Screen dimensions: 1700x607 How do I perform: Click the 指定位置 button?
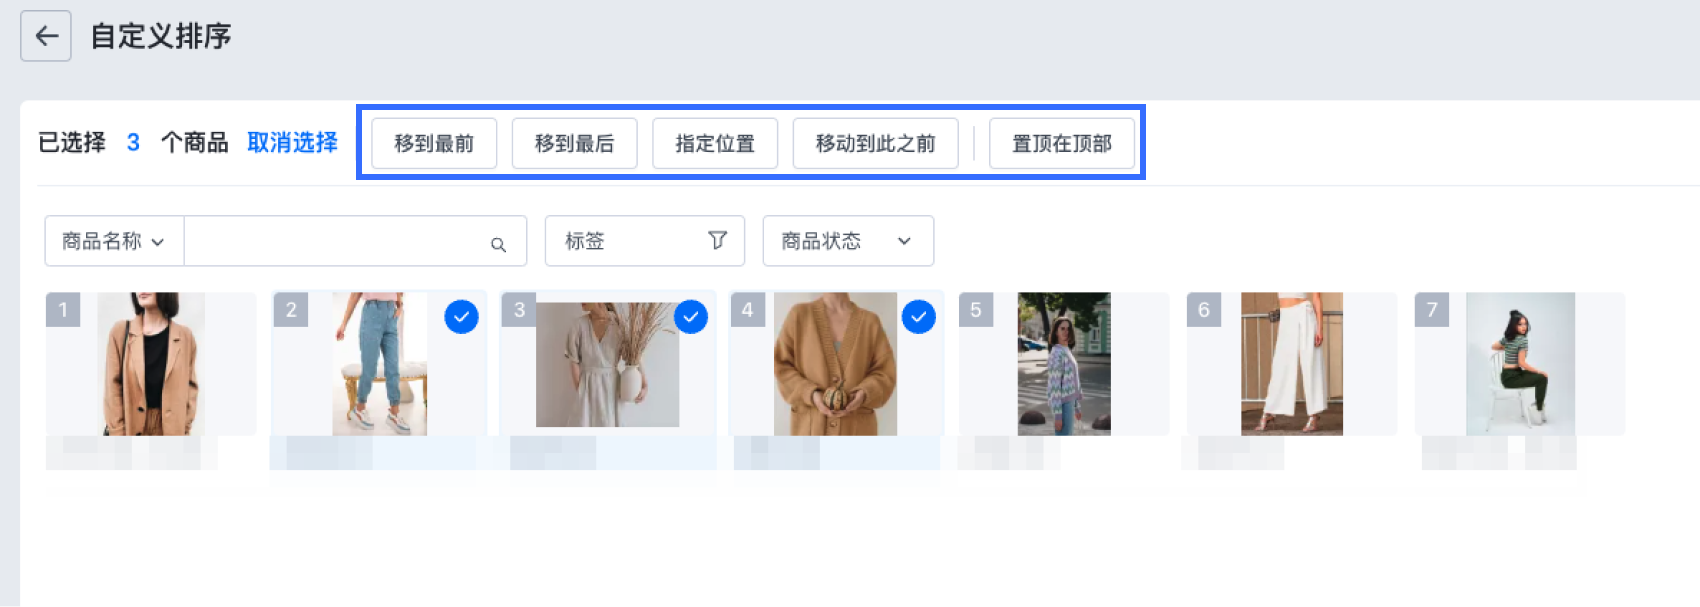715,143
